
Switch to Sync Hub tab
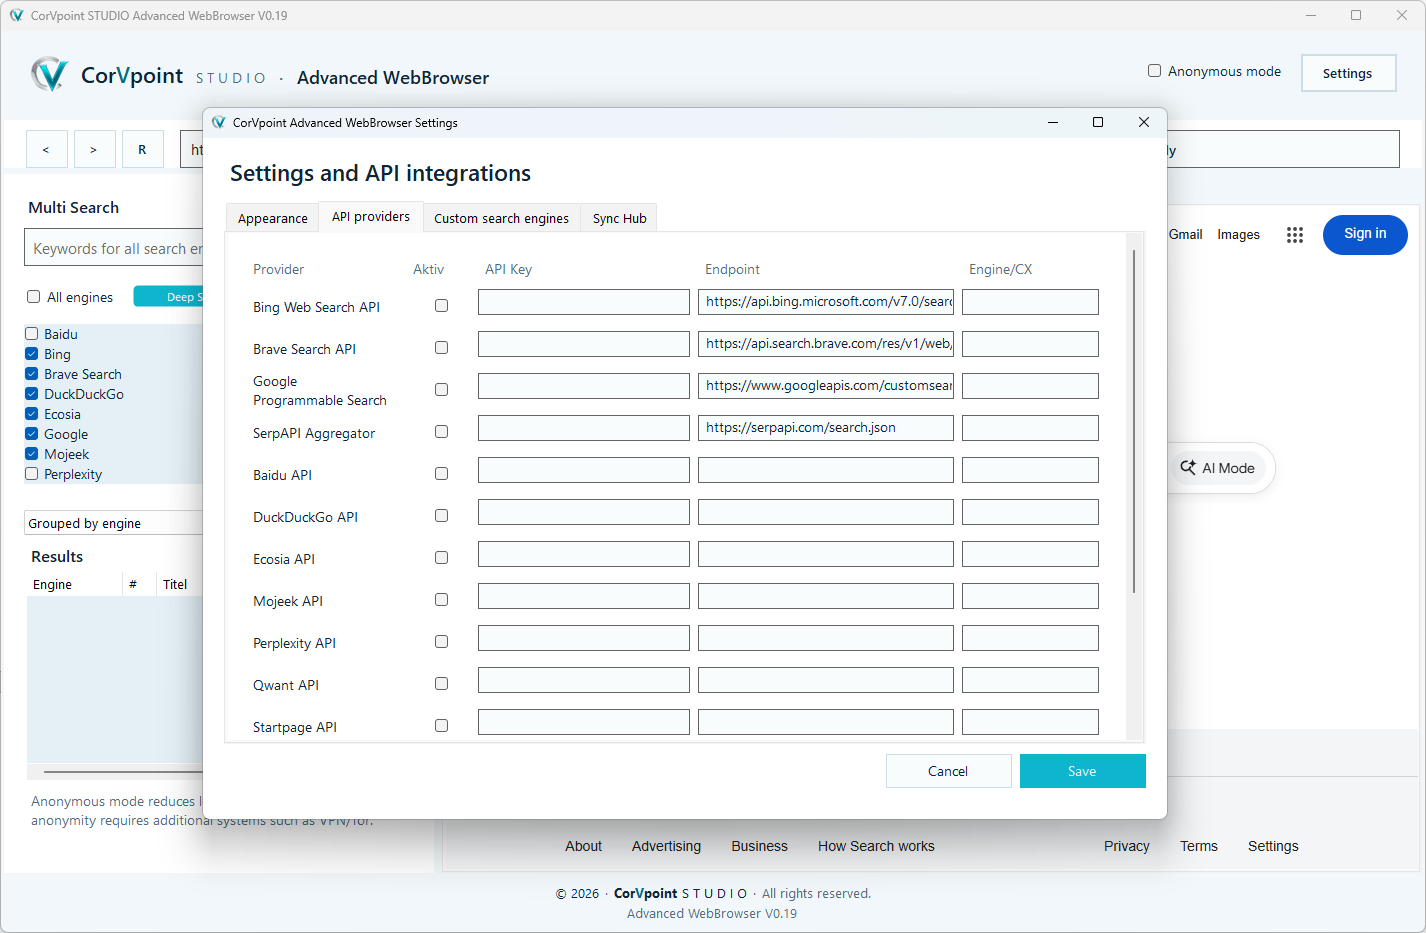(x=619, y=218)
